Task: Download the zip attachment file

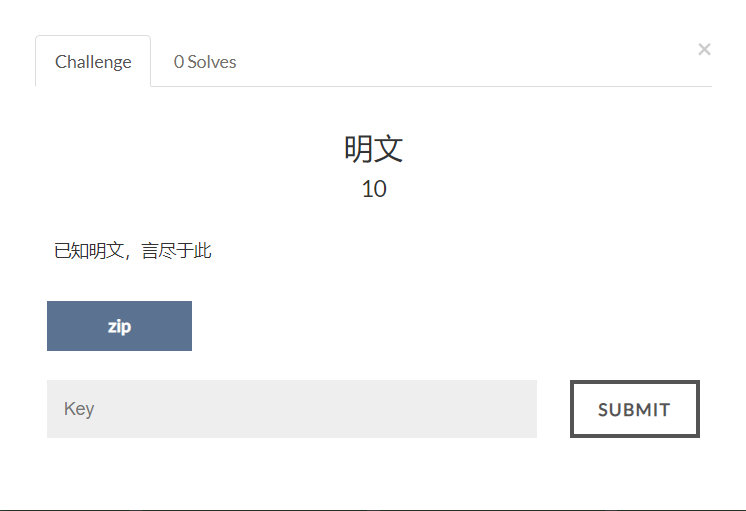Action: pos(119,326)
